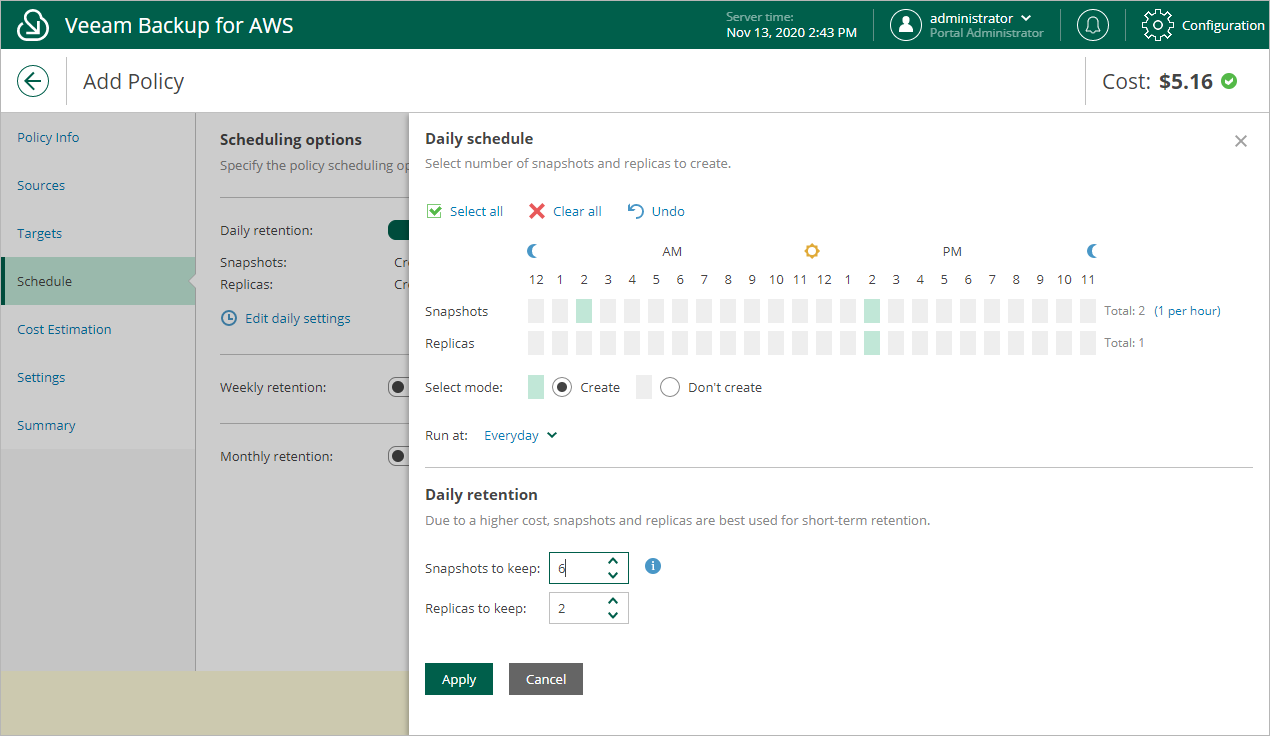
Task: Open Configuration via the gear icon
Action: (x=1157, y=25)
